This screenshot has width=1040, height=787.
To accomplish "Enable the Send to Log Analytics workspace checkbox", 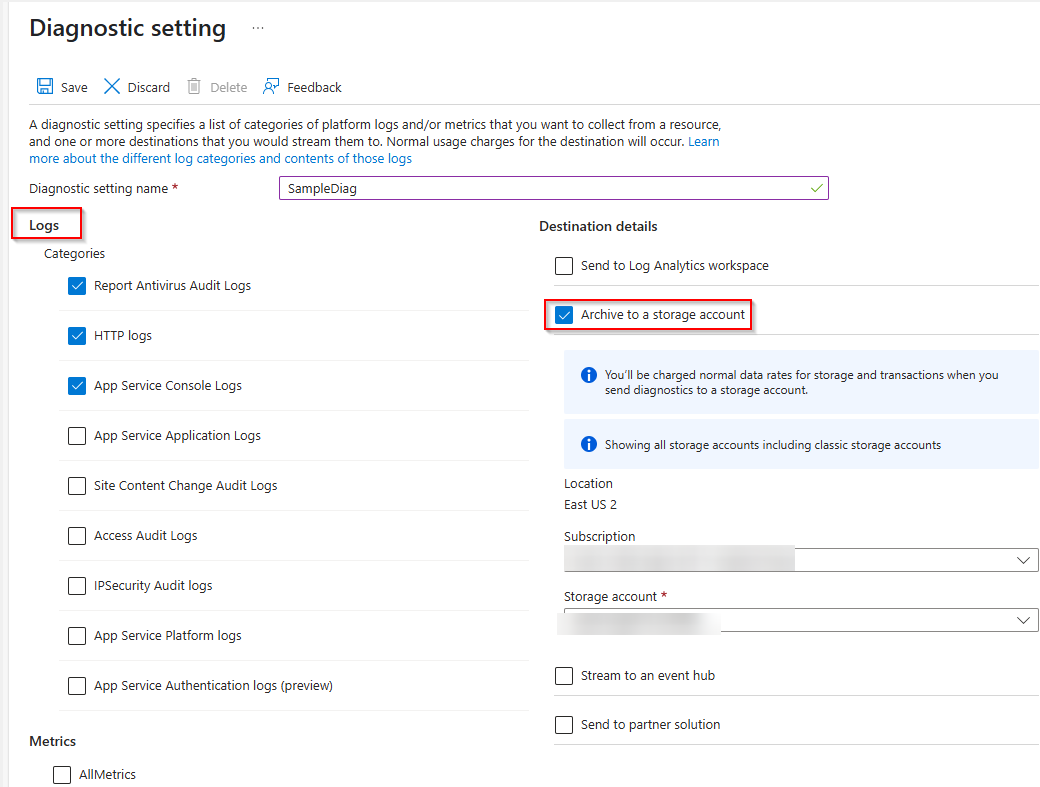I will [x=564, y=265].
